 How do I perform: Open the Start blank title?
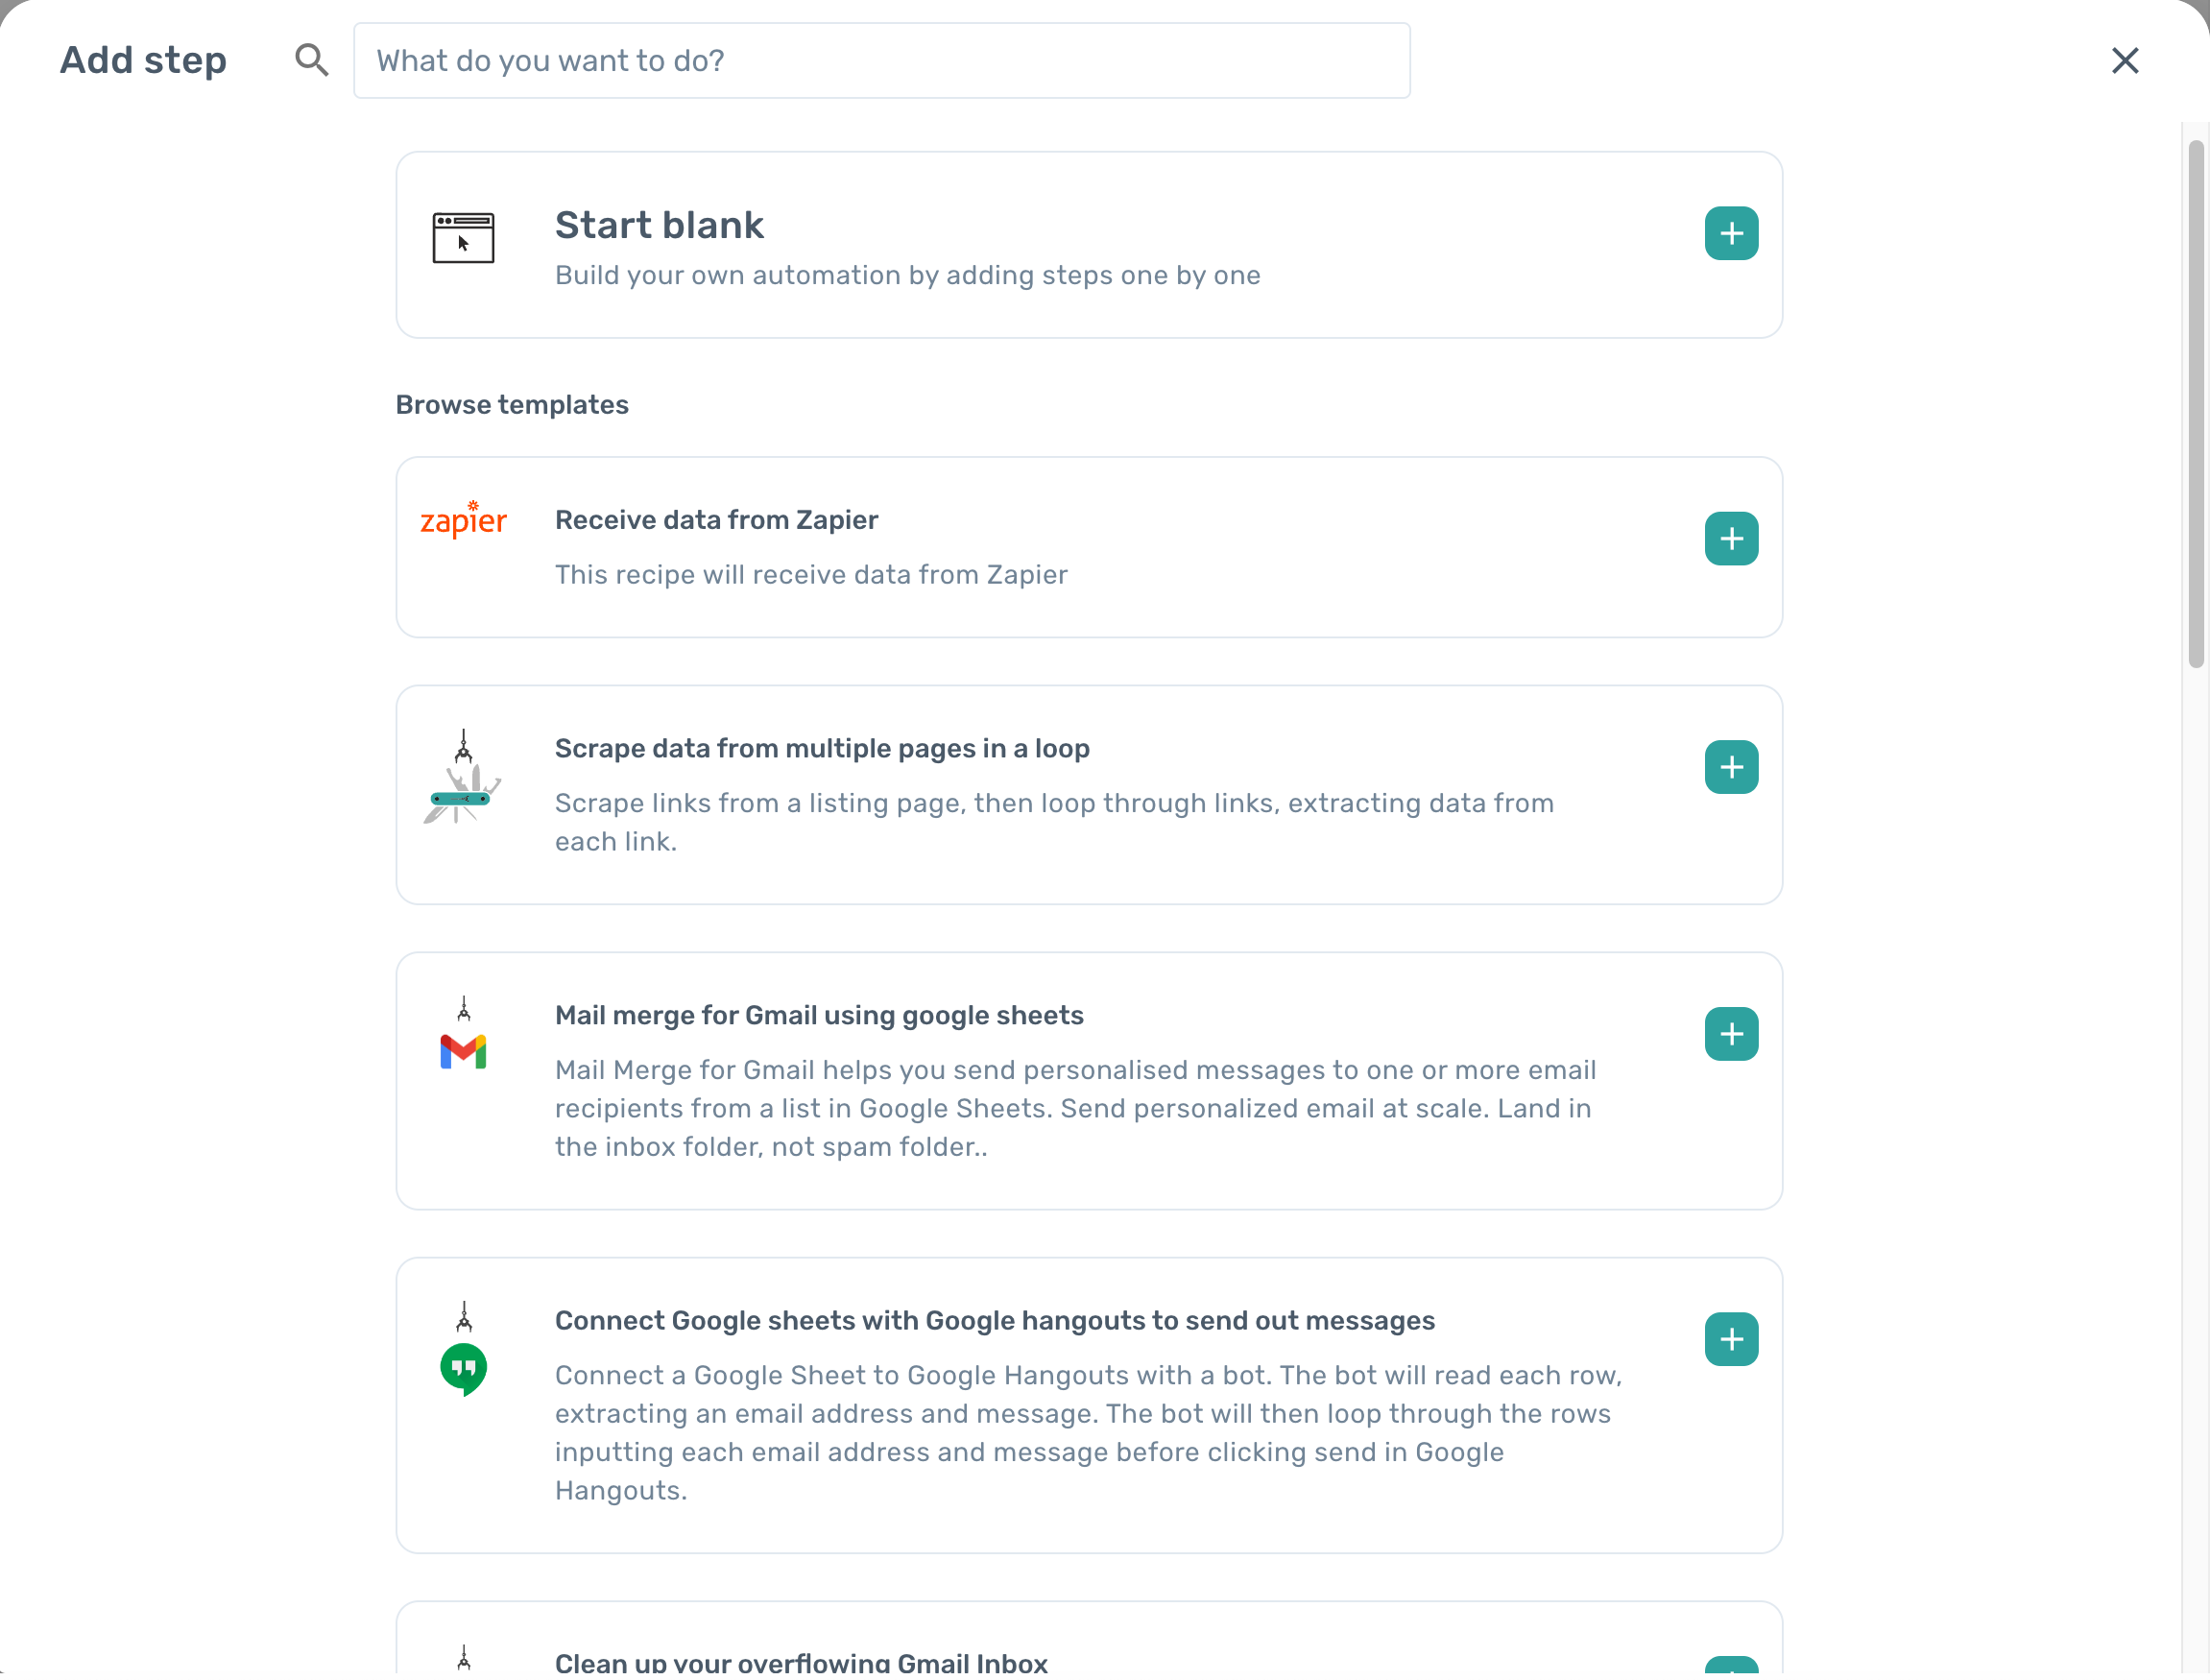click(x=659, y=226)
